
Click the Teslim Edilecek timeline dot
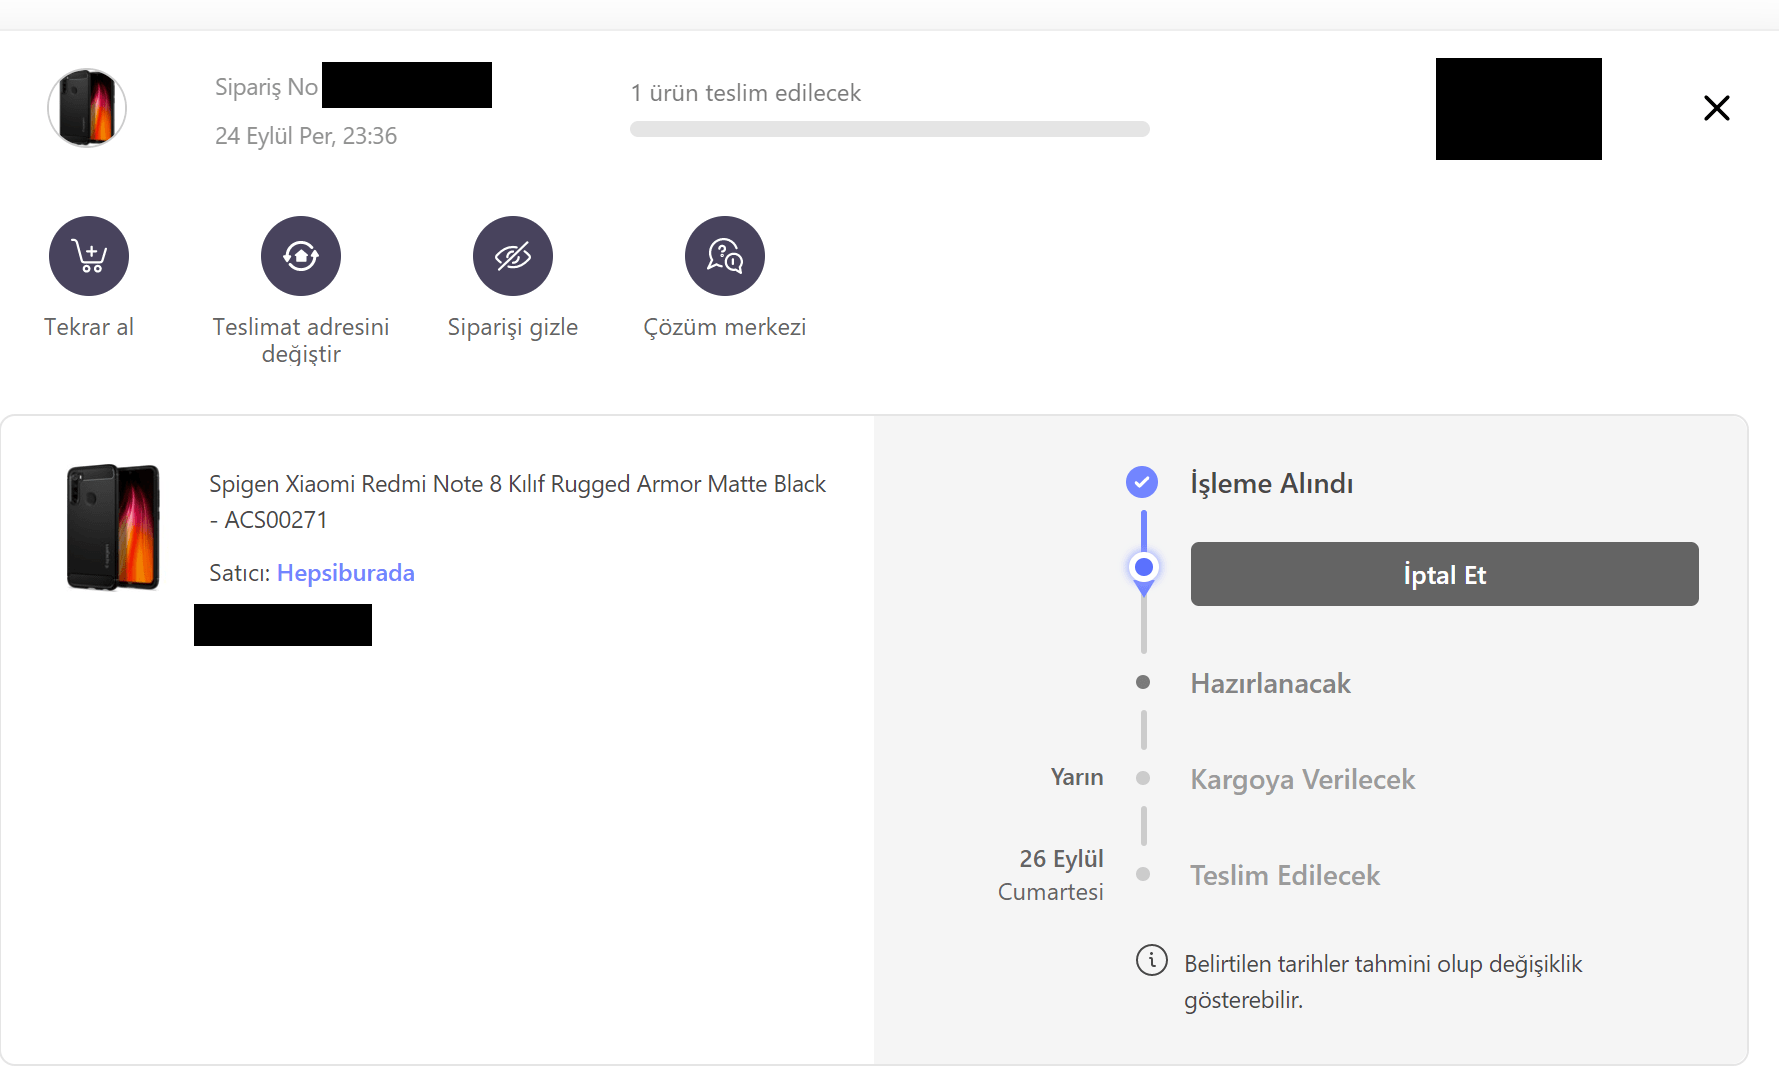[x=1143, y=874]
